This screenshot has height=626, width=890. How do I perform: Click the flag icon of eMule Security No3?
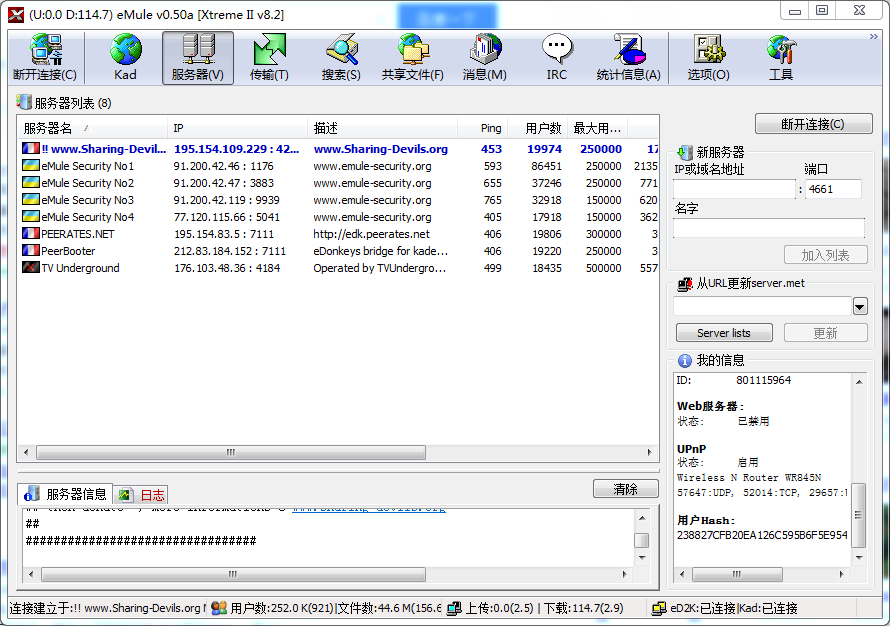click(31, 199)
